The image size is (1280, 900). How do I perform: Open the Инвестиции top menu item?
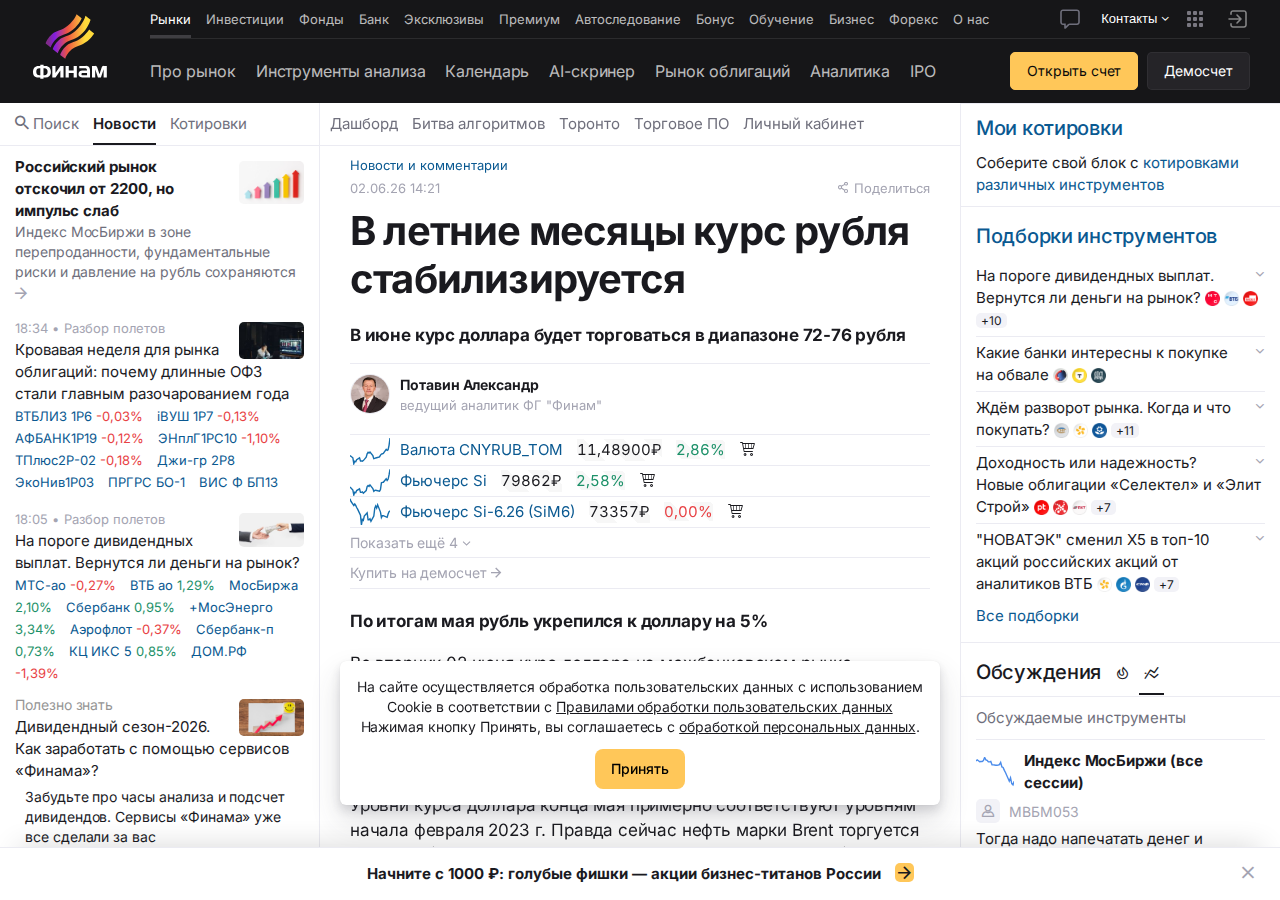click(245, 19)
